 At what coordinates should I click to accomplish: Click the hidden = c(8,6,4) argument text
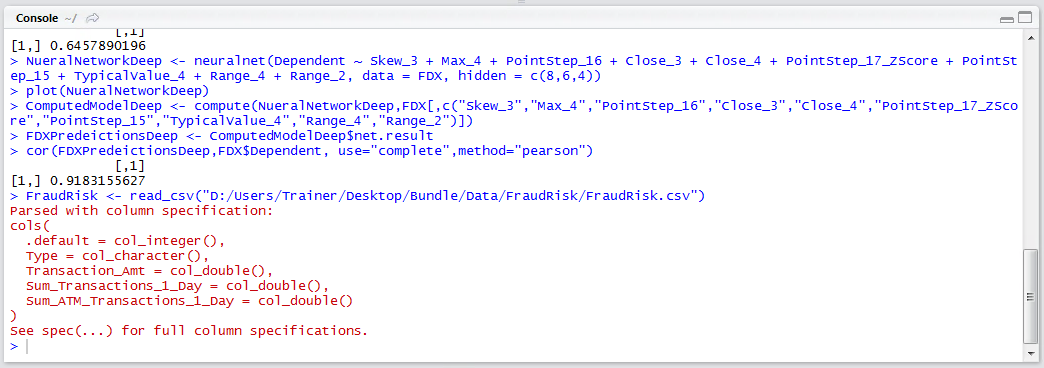[x=530, y=76]
